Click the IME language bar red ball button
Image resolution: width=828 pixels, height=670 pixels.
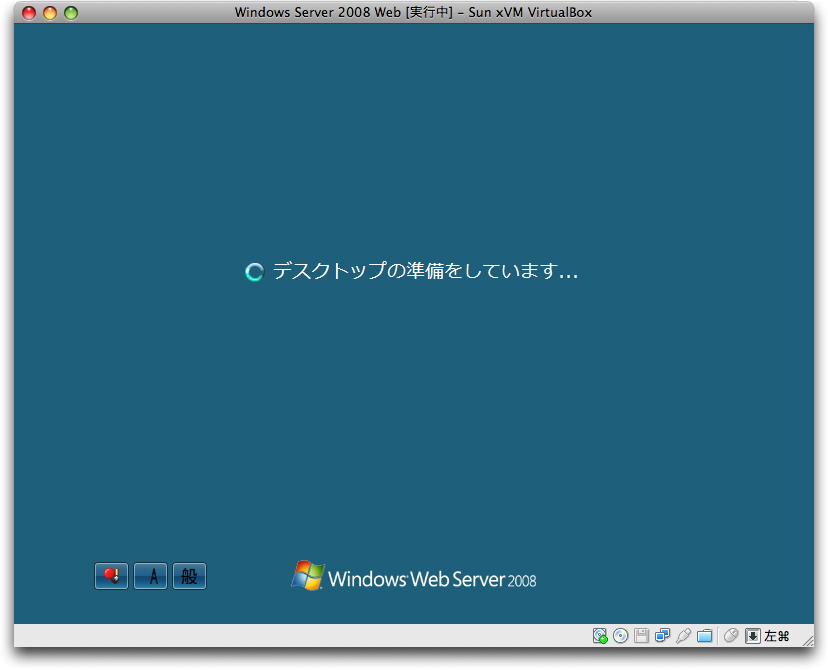111,576
